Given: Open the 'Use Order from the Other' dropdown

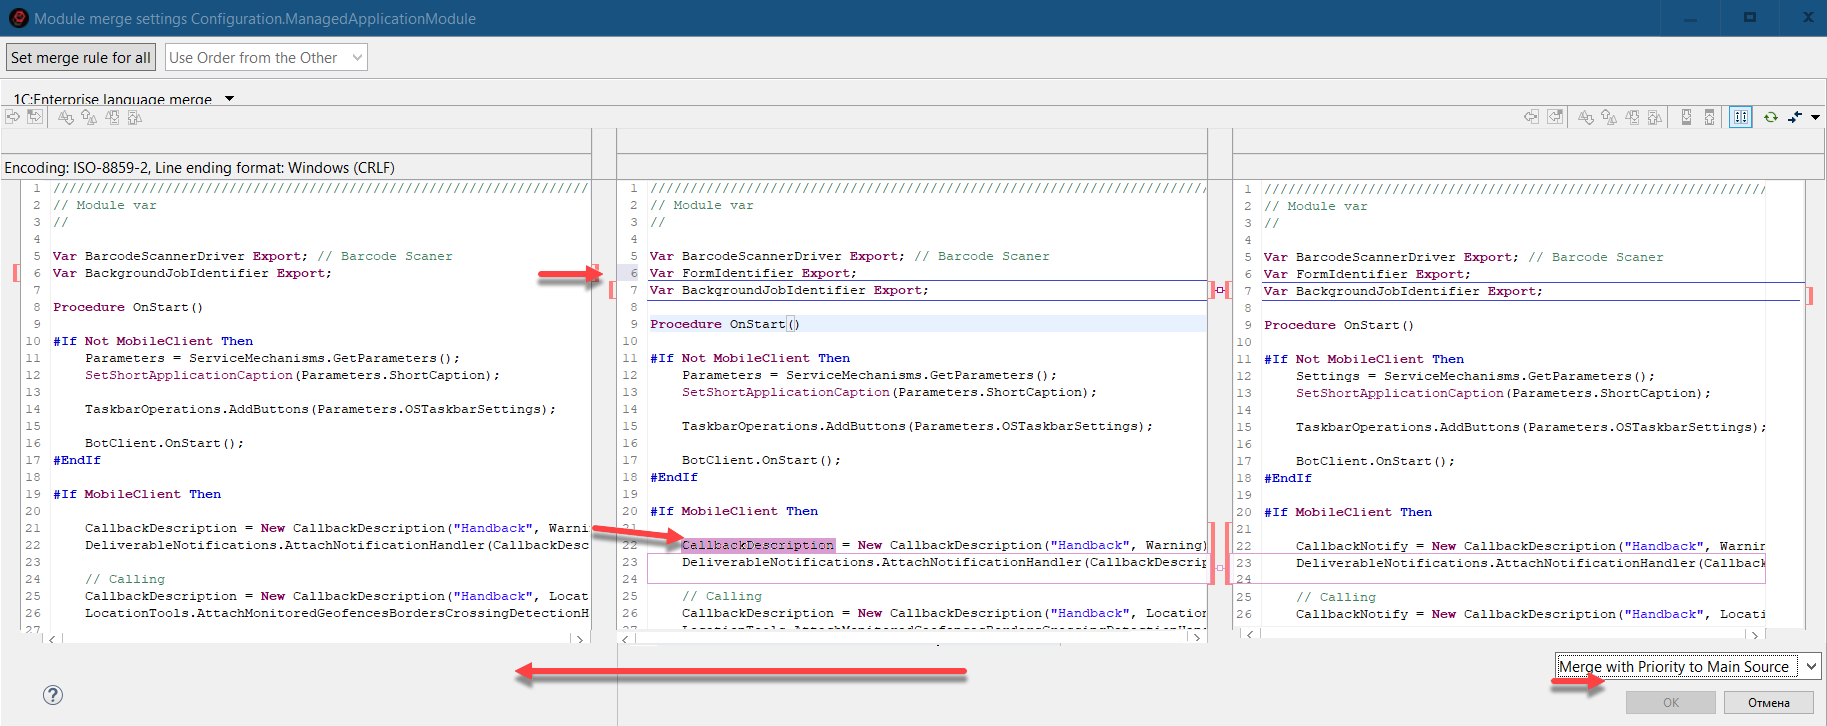Looking at the screenshot, I should pos(266,58).
